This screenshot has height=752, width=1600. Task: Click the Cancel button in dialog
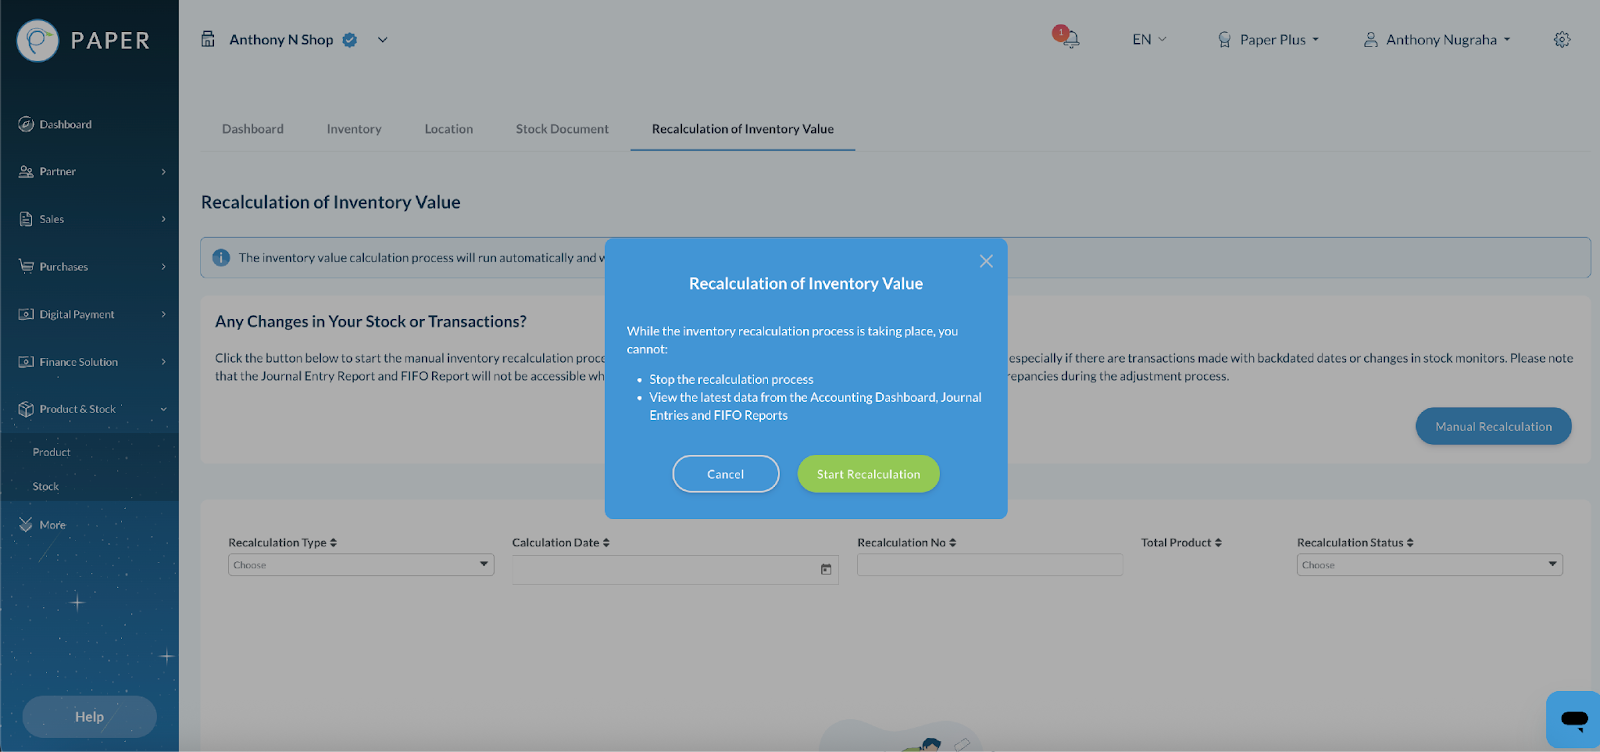coord(726,474)
